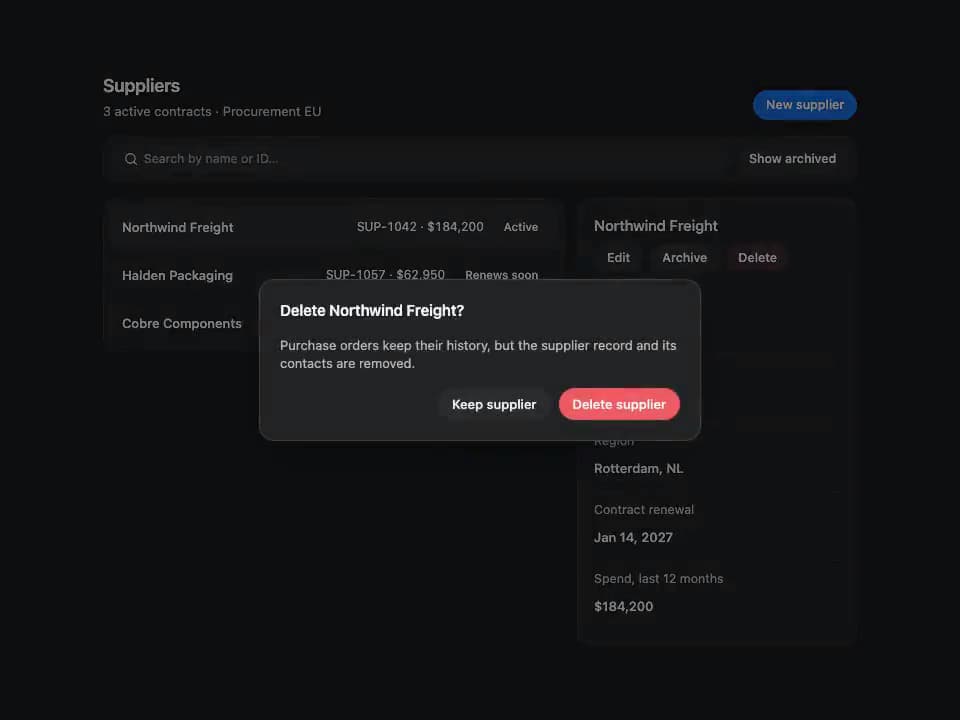Click the Jan 14, 2027 renewal date

point(633,538)
